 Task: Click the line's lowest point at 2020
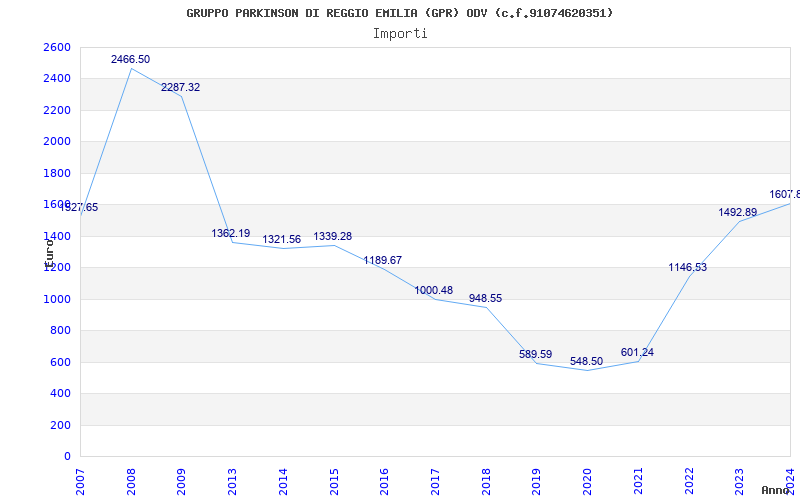tap(587, 370)
